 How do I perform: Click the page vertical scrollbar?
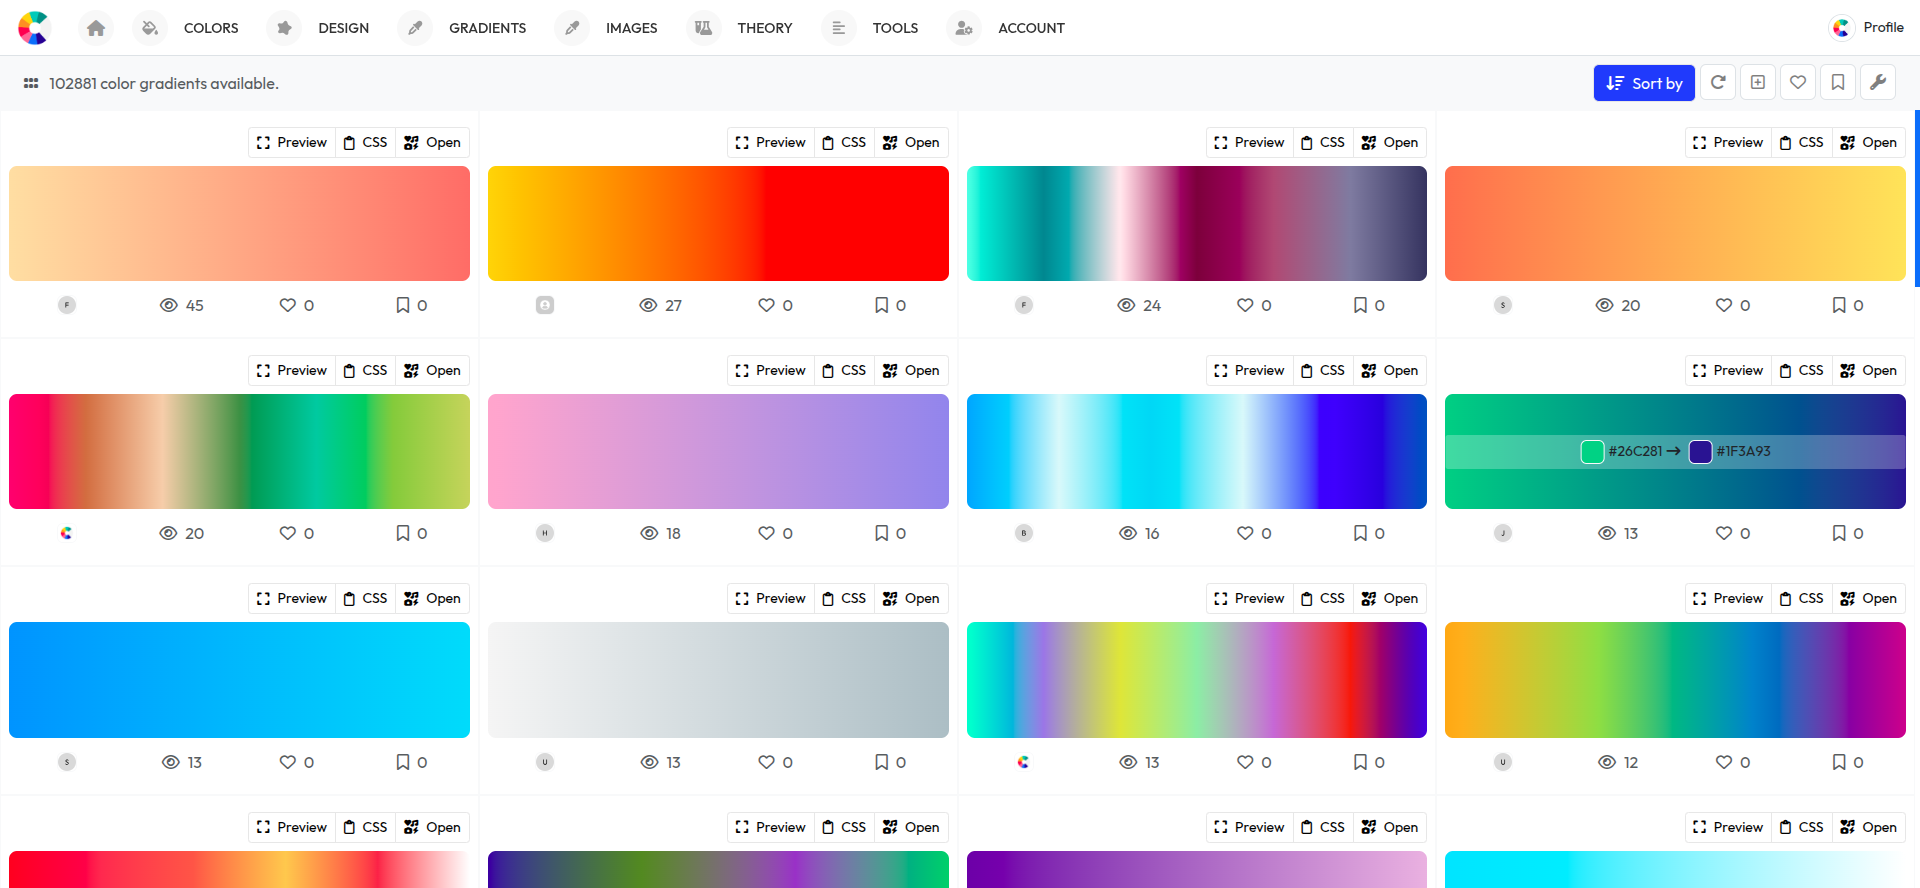point(1916,200)
